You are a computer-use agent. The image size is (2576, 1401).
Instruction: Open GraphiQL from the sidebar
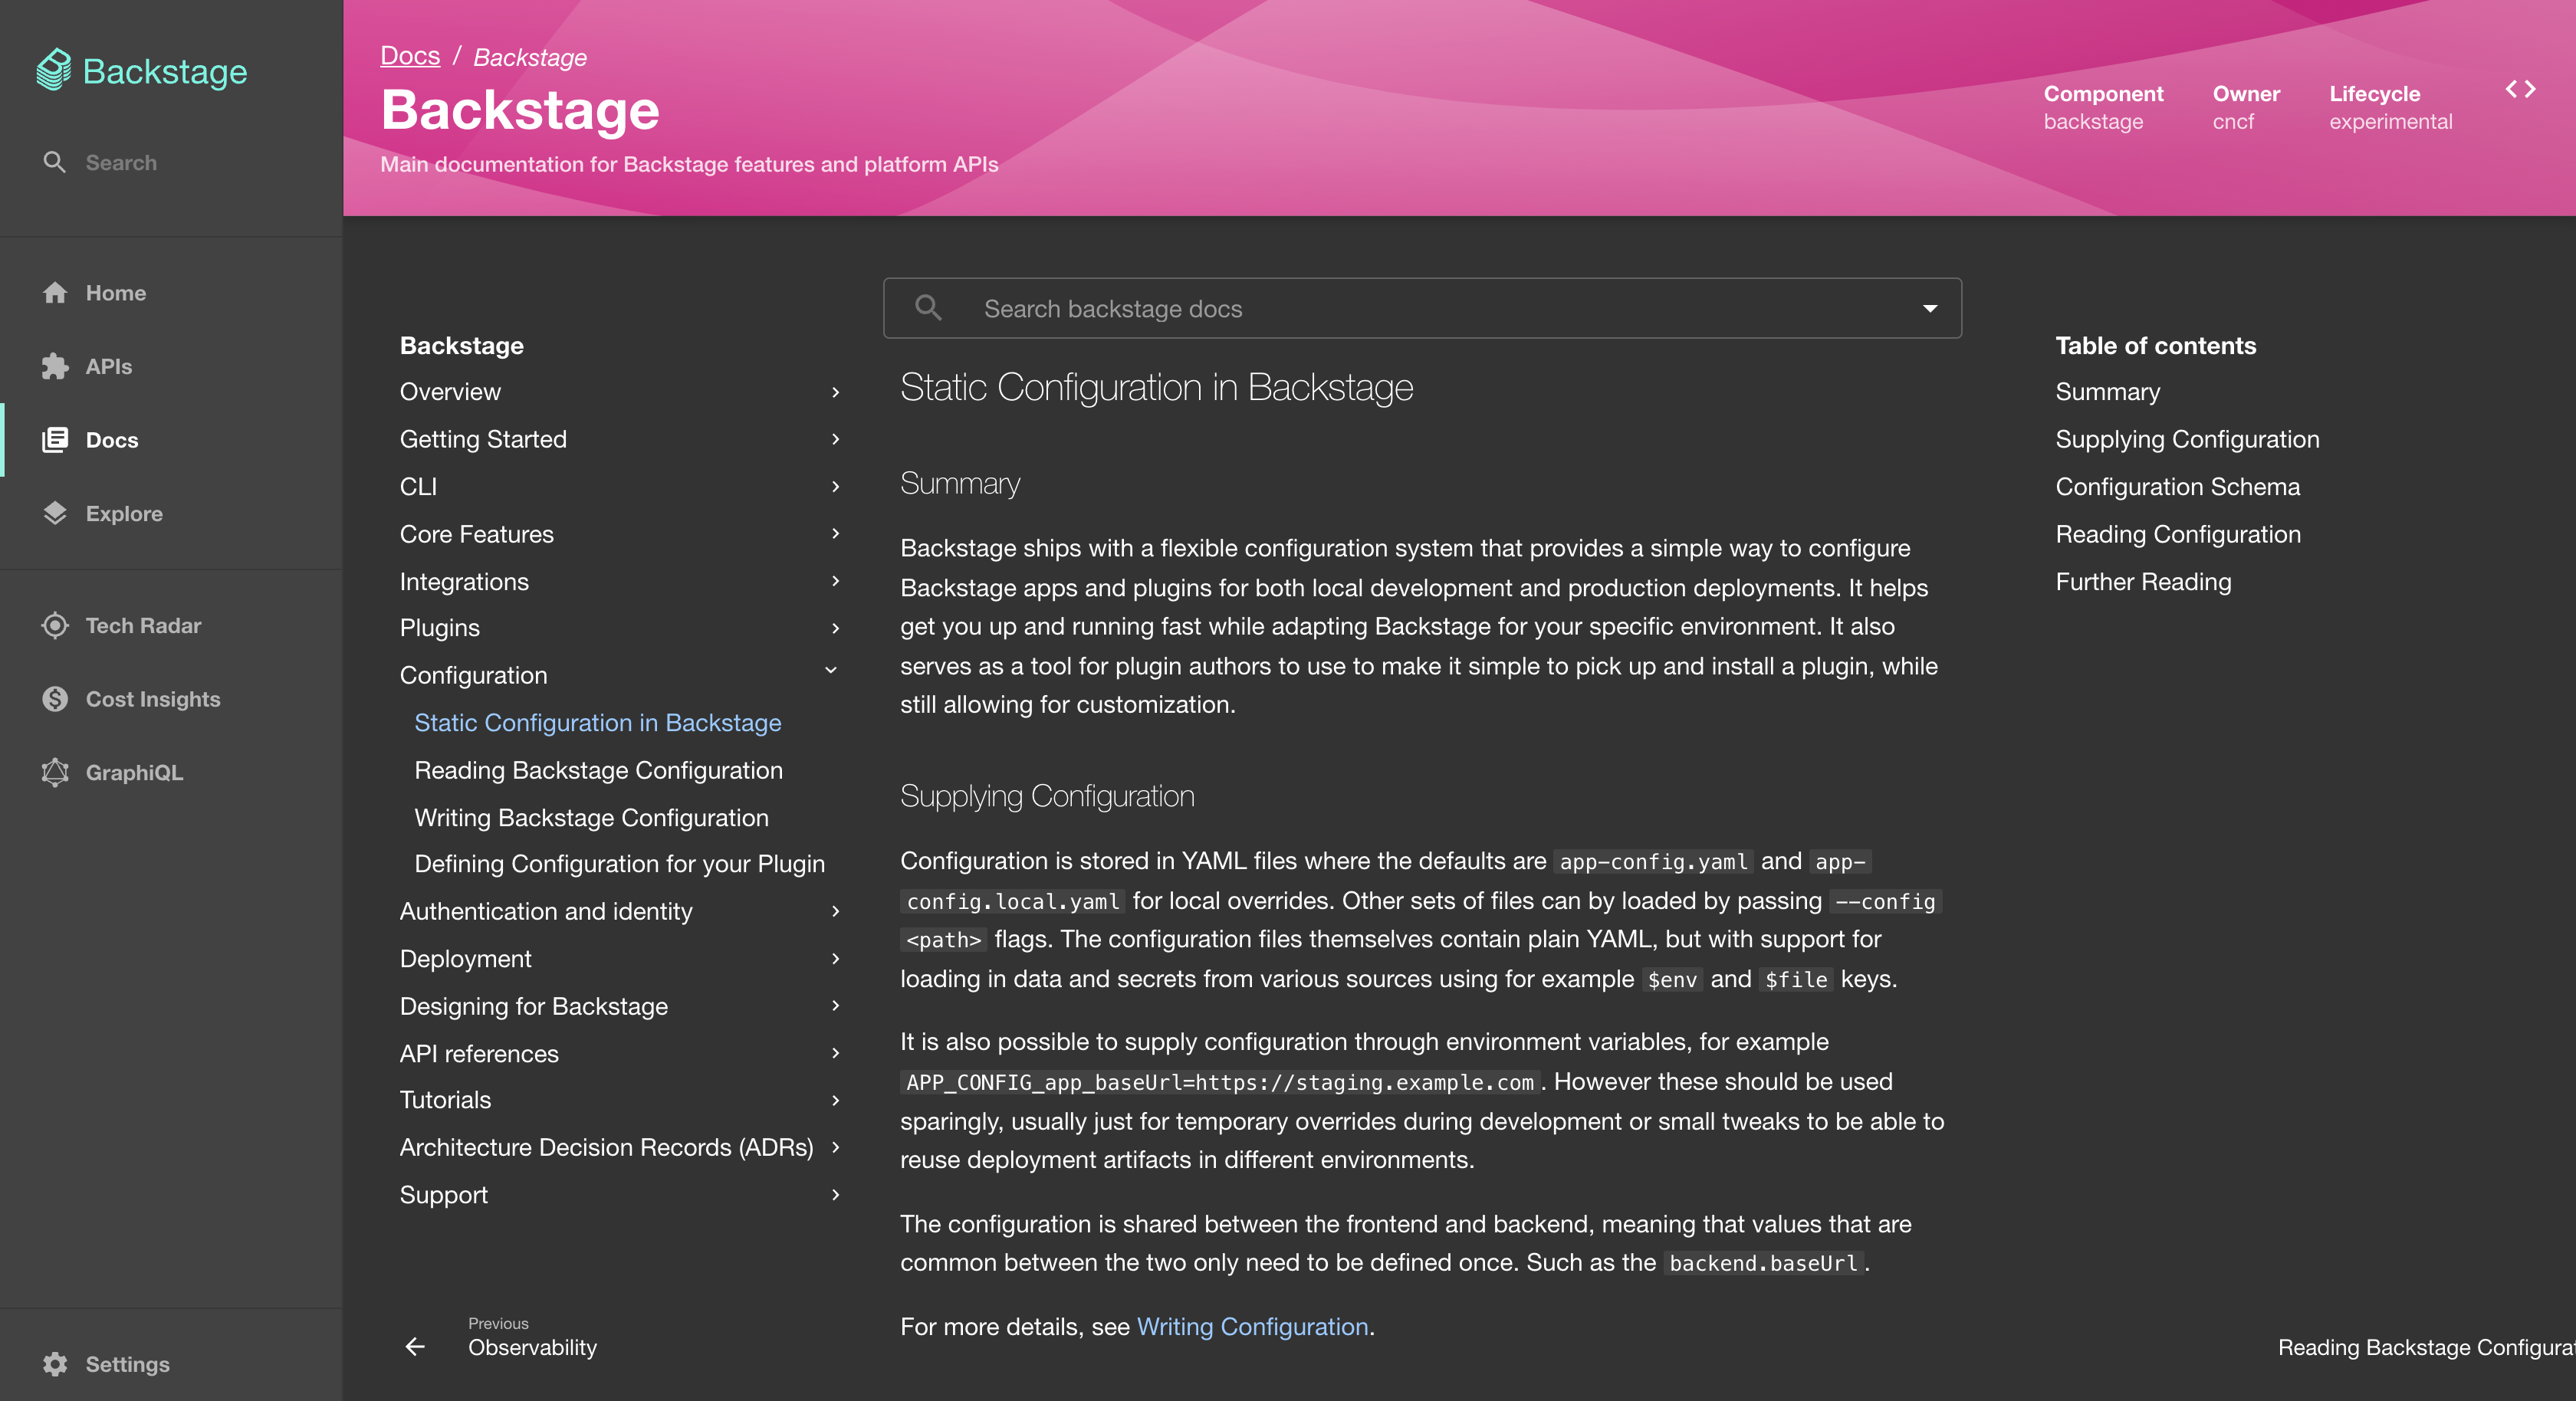pyautogui.click(x=133, y=772)
